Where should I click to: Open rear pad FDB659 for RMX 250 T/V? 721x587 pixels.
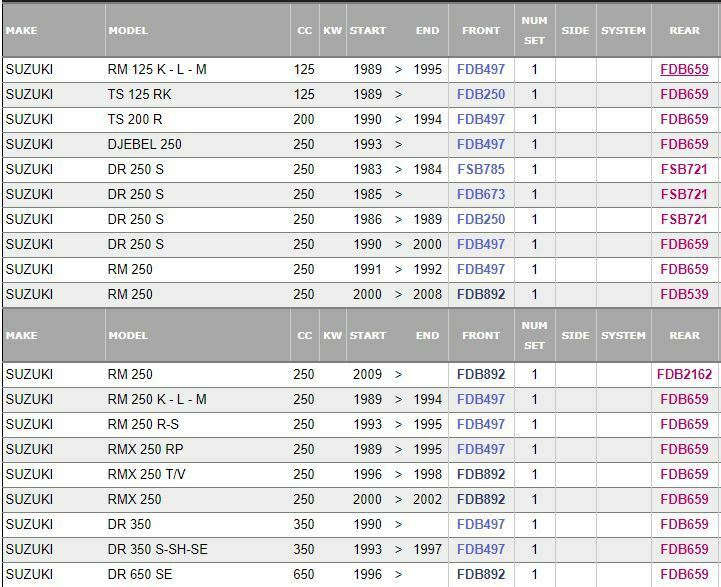point(684,474)
